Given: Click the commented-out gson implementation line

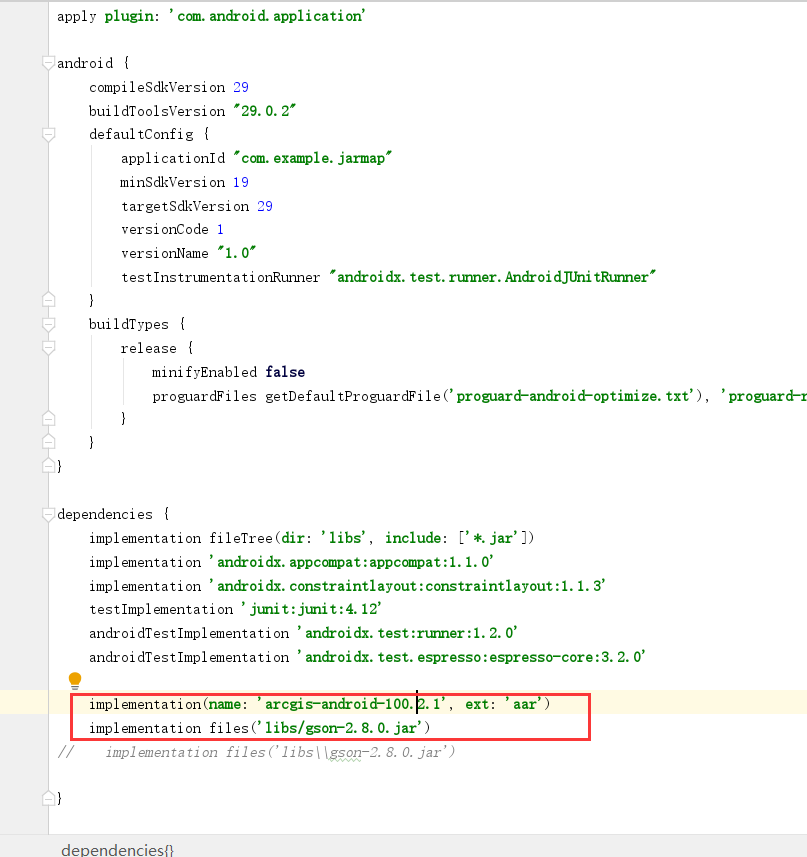Looking at the screenshot, I should (x=257, y=753).
